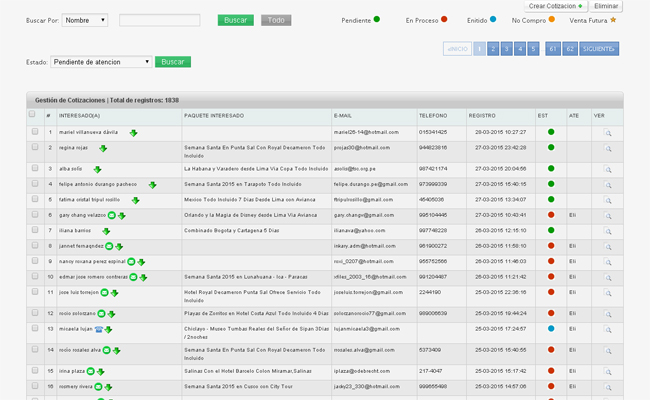The width and height of the screenshot is (650, 400).
Task: Open the Buscar Por Nombre dropdown
Action: pyautogui.click(x=85, y=20)
